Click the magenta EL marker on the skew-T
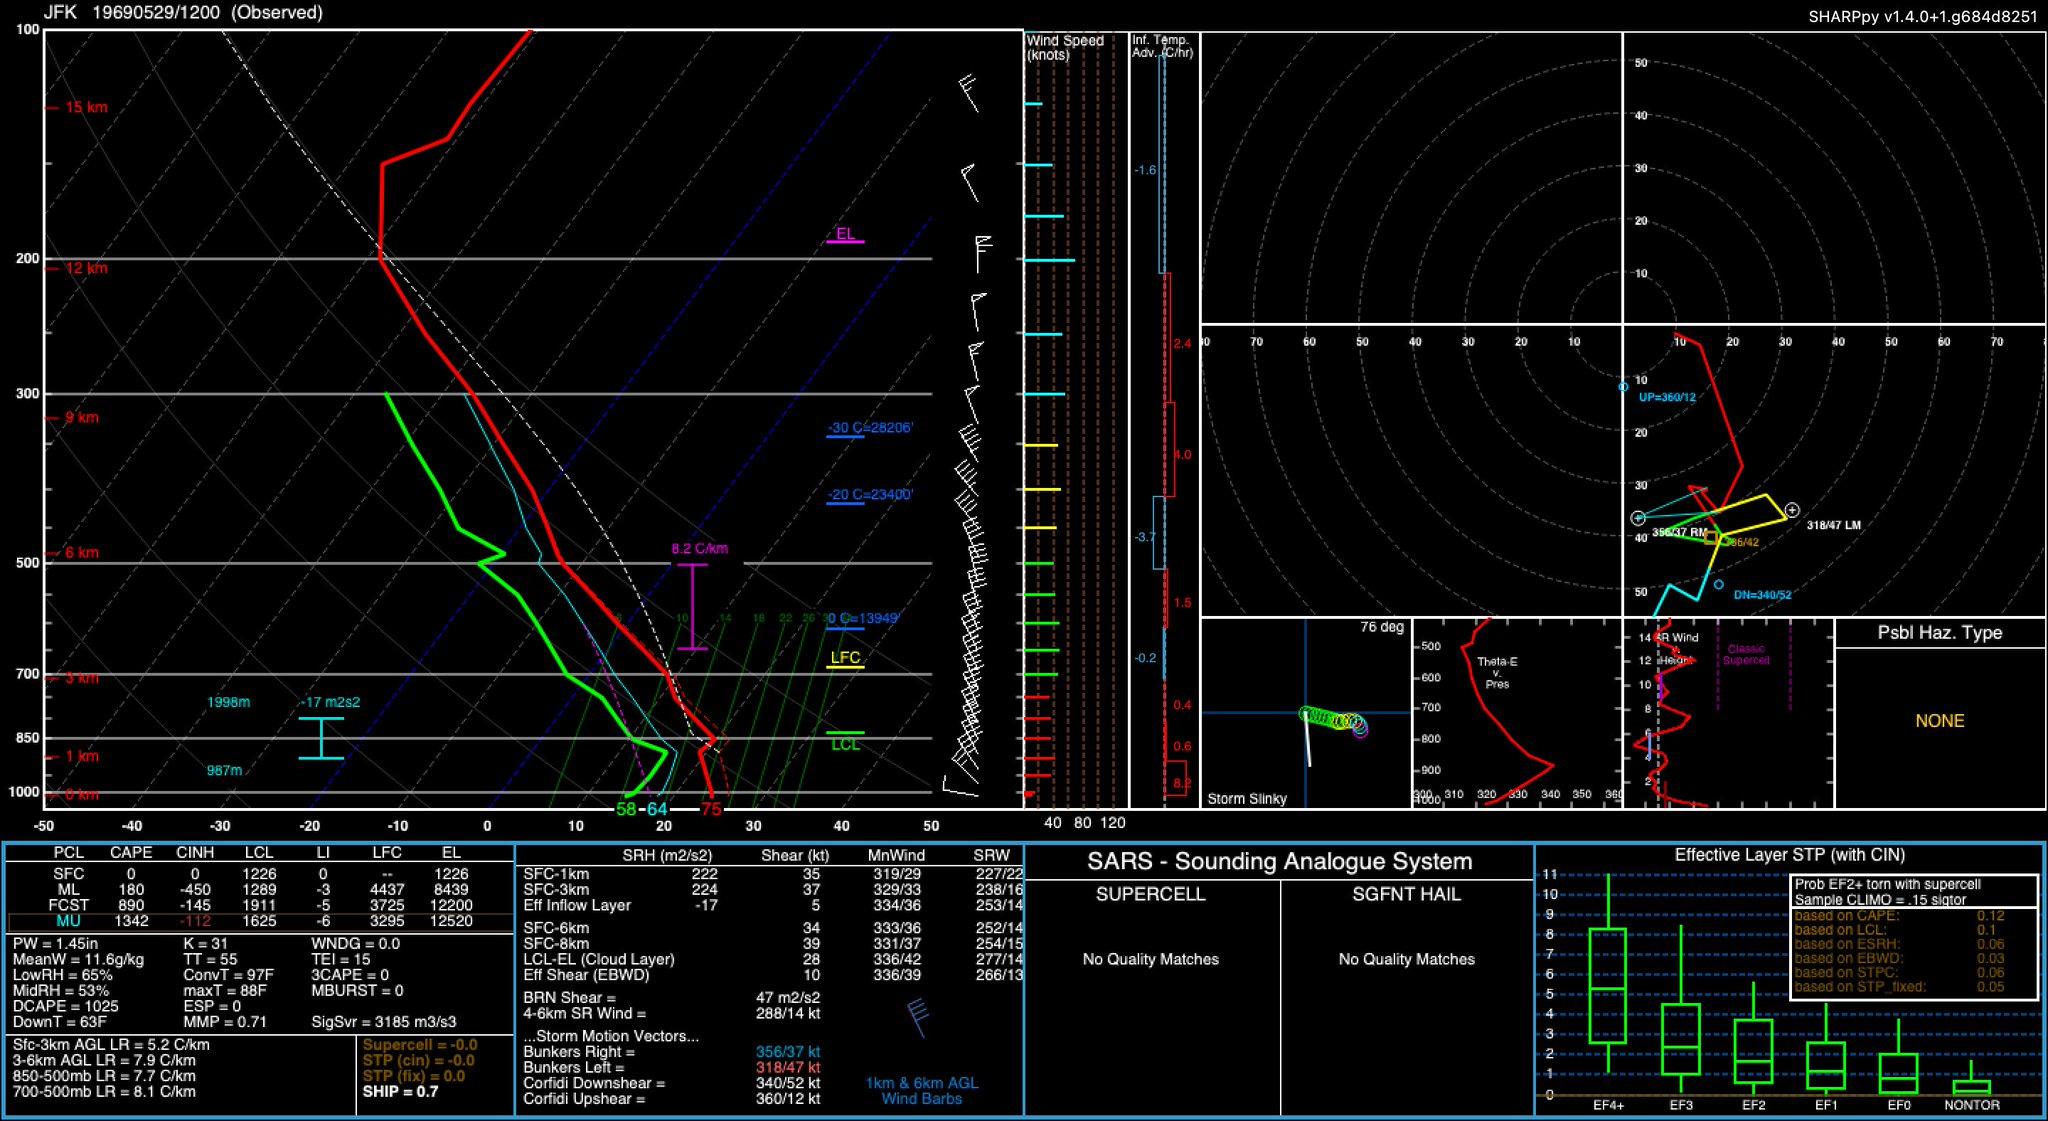 point(845,236)
